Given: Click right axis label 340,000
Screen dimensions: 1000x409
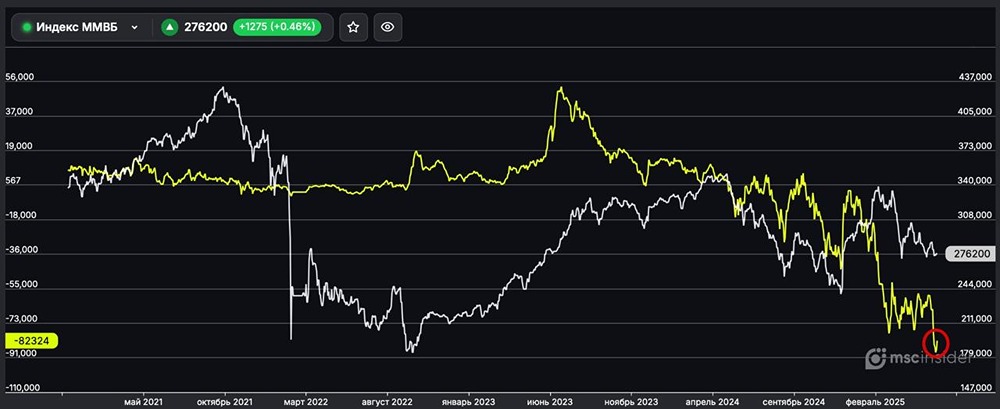Looking at the screenshot, I should (974, 181).
